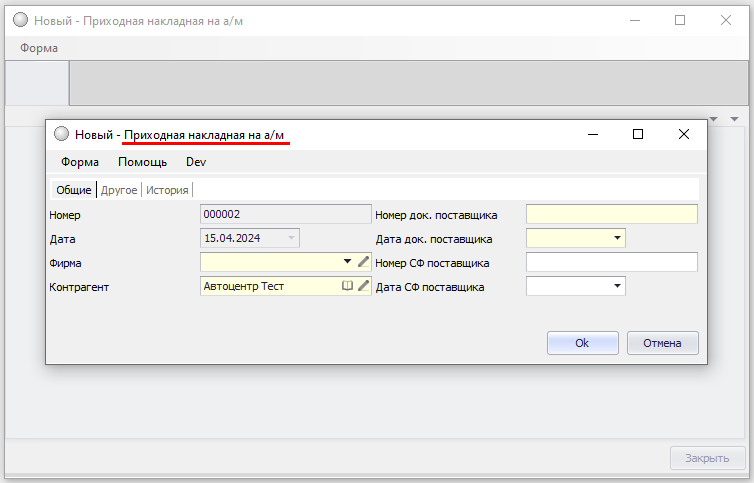Close the dialog with the X icon
The image size is (754, 483).
pyautogui.click(x=684, y=134)
